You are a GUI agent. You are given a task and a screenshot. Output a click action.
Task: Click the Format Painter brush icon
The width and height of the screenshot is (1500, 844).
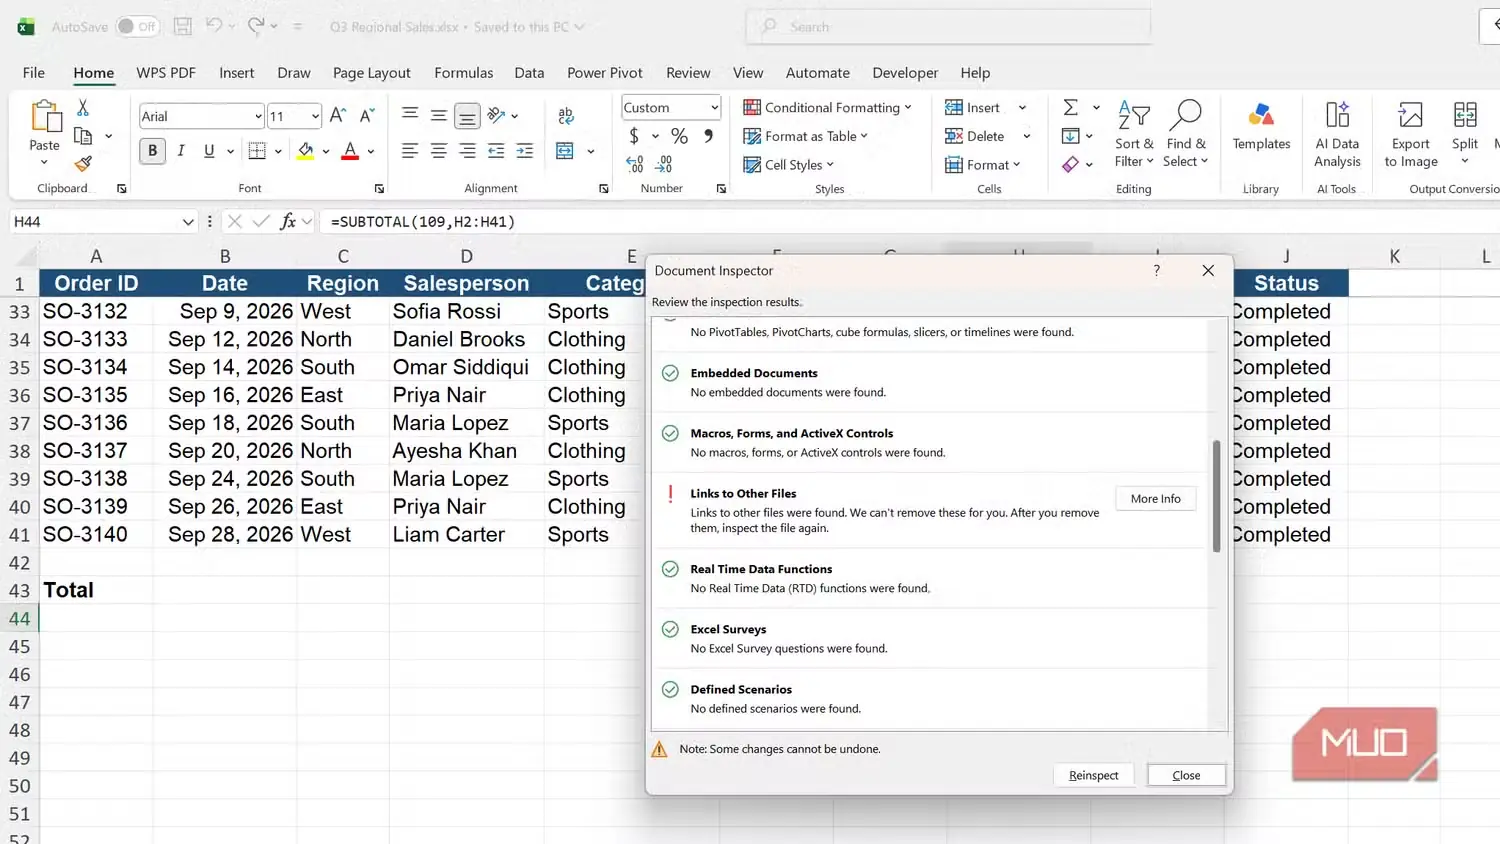pos(83,163)
